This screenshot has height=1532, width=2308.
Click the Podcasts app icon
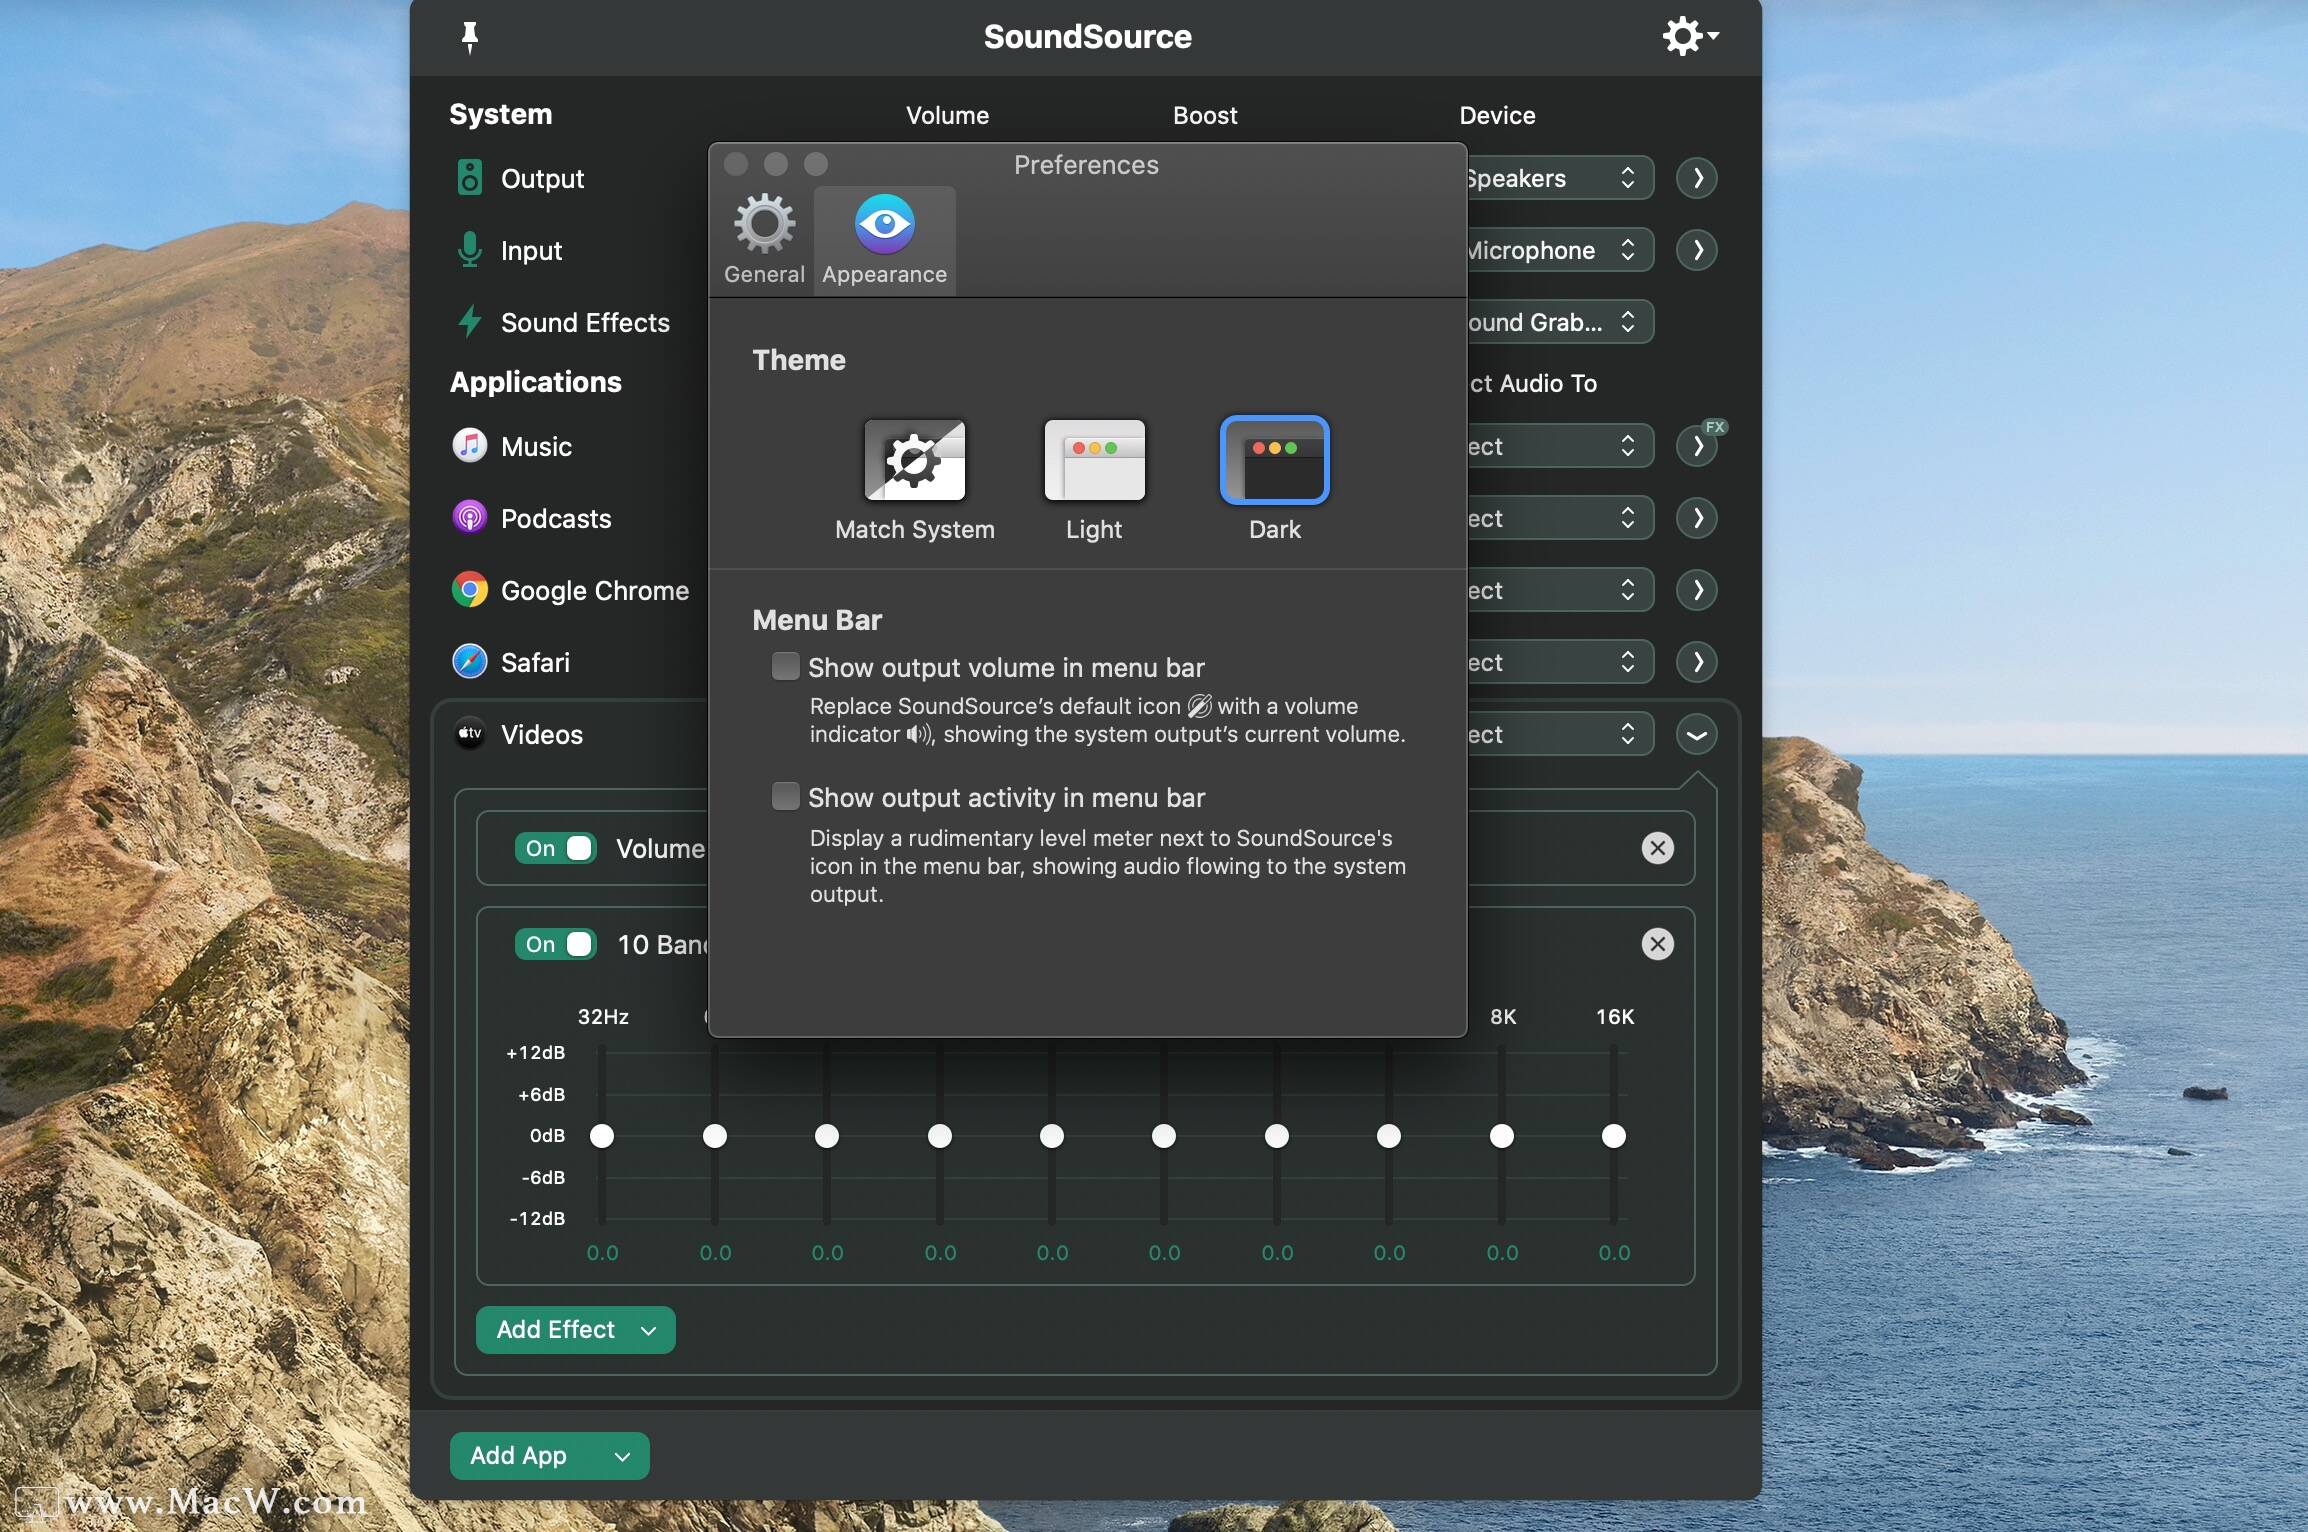coord(469,517)
